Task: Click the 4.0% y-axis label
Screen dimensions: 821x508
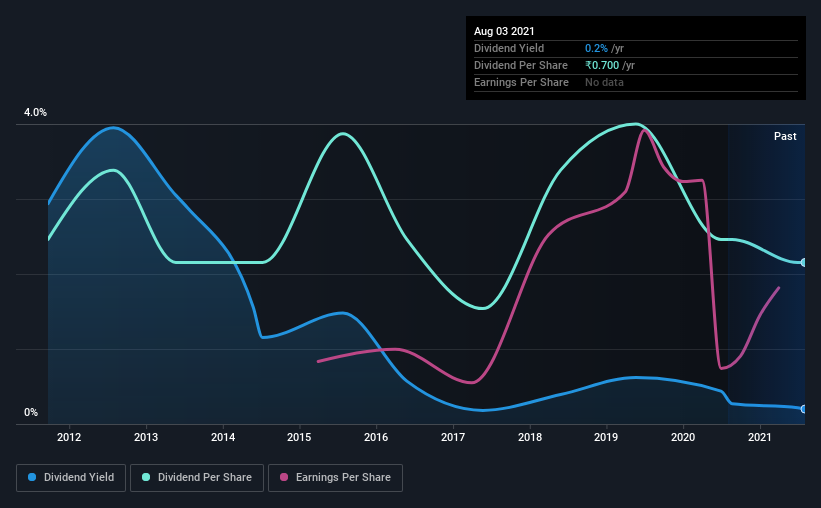Action: (x=35, y=113)
